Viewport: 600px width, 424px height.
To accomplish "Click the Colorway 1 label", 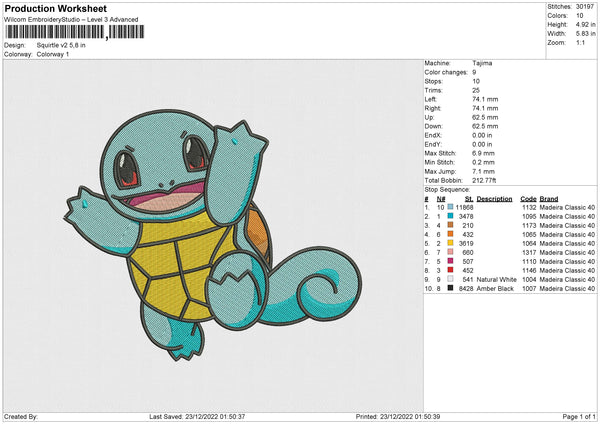I will point(50,53).
